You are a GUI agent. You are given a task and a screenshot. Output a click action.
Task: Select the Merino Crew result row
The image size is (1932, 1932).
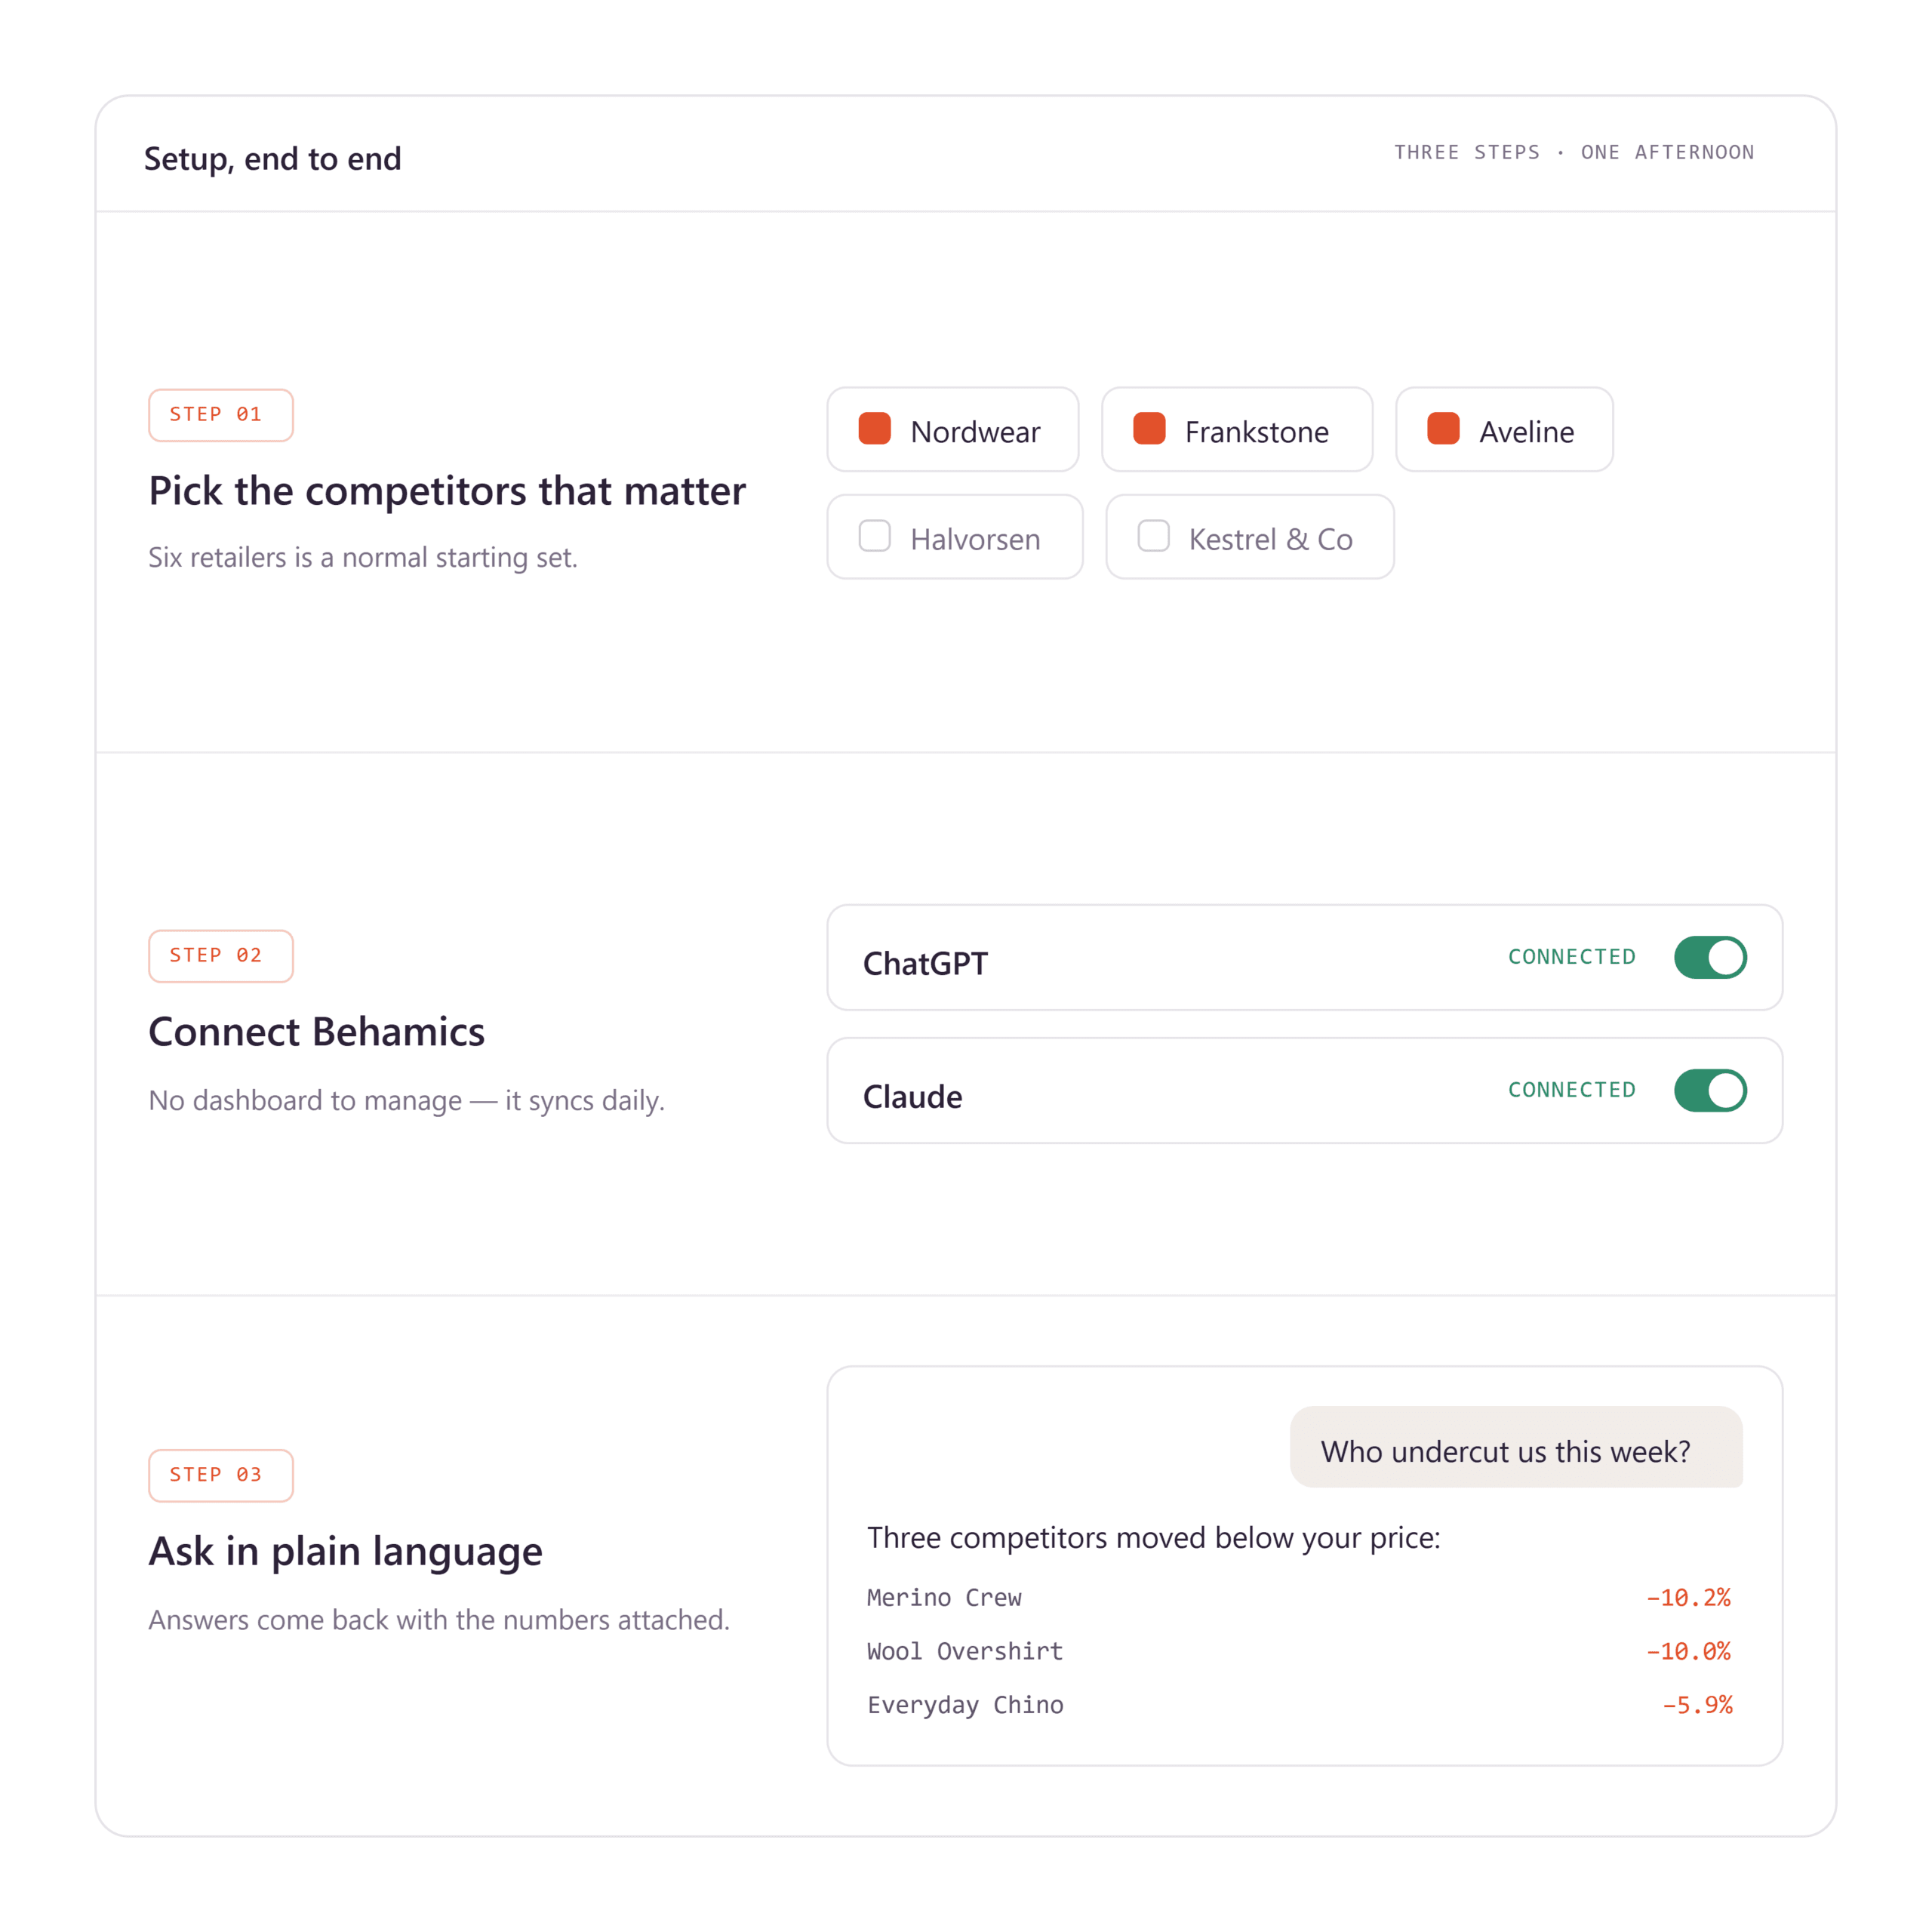coord(1299,1597)
